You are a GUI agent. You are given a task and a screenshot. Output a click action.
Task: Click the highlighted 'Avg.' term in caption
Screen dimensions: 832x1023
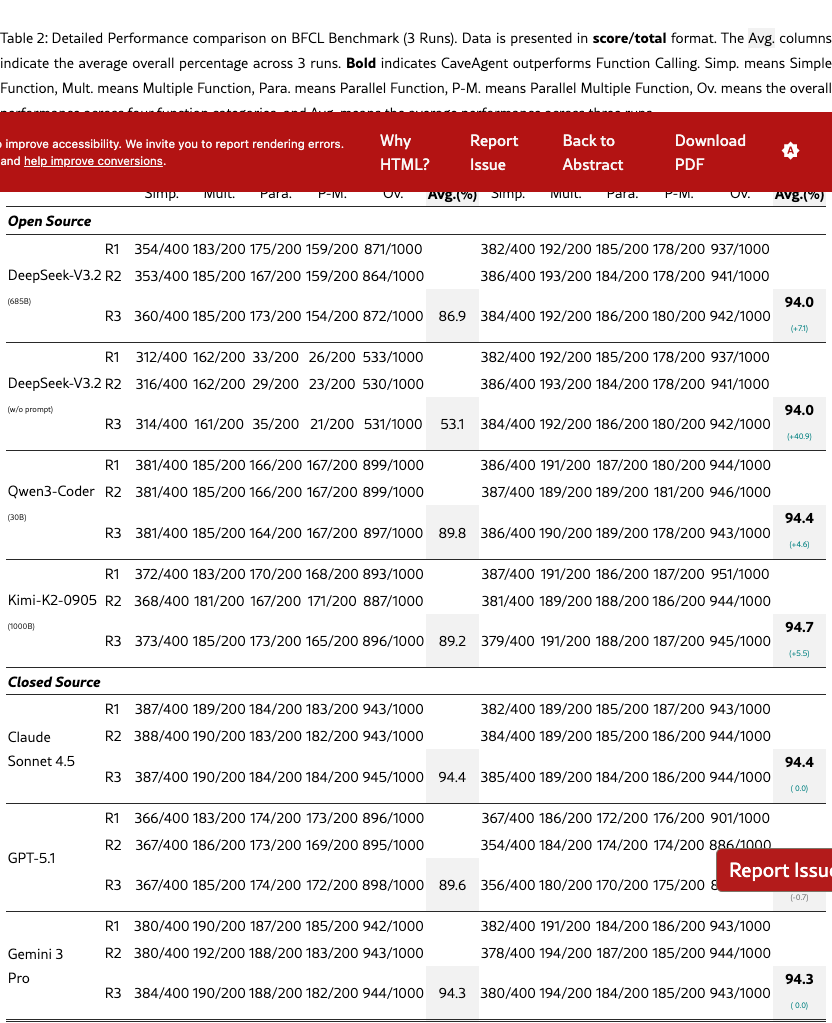(x=761, y=39)
